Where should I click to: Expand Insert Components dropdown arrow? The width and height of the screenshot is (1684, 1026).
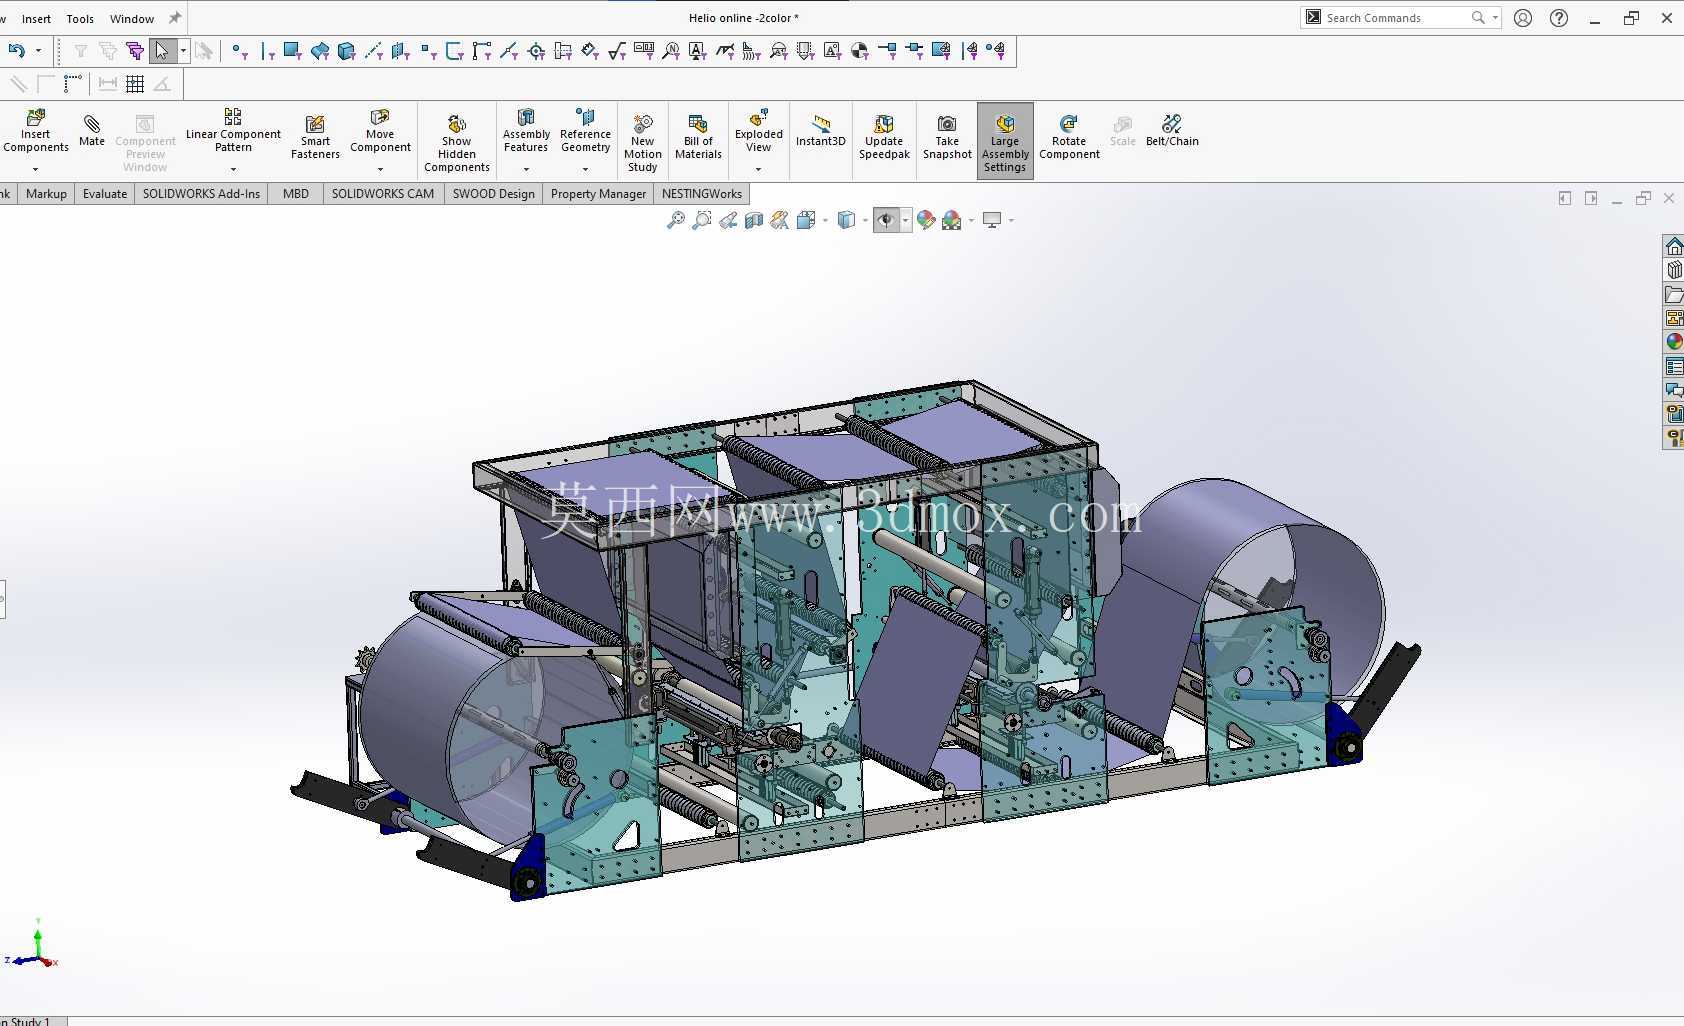coord(35,169)
